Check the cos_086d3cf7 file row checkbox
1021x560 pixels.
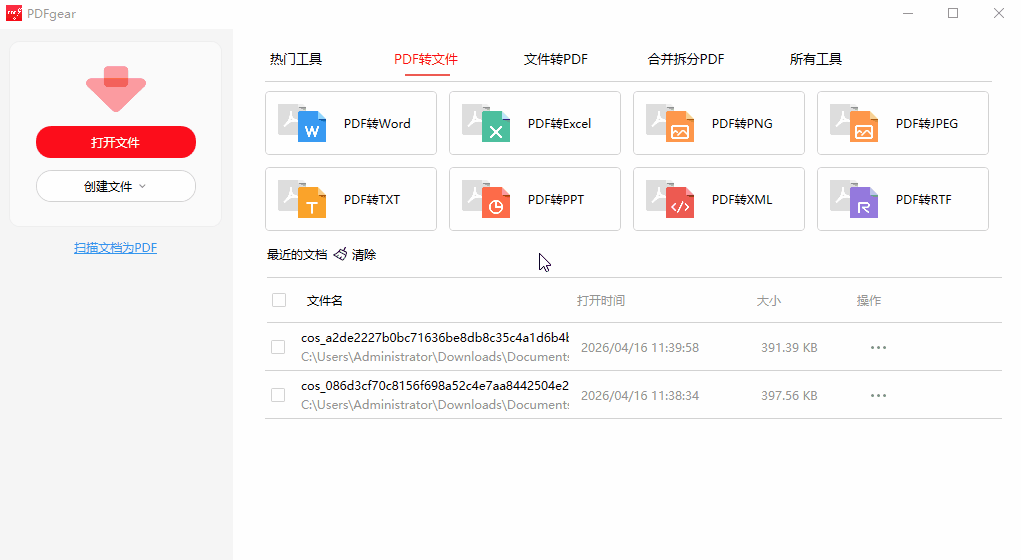pyautogui.click(x=278, y=395)
